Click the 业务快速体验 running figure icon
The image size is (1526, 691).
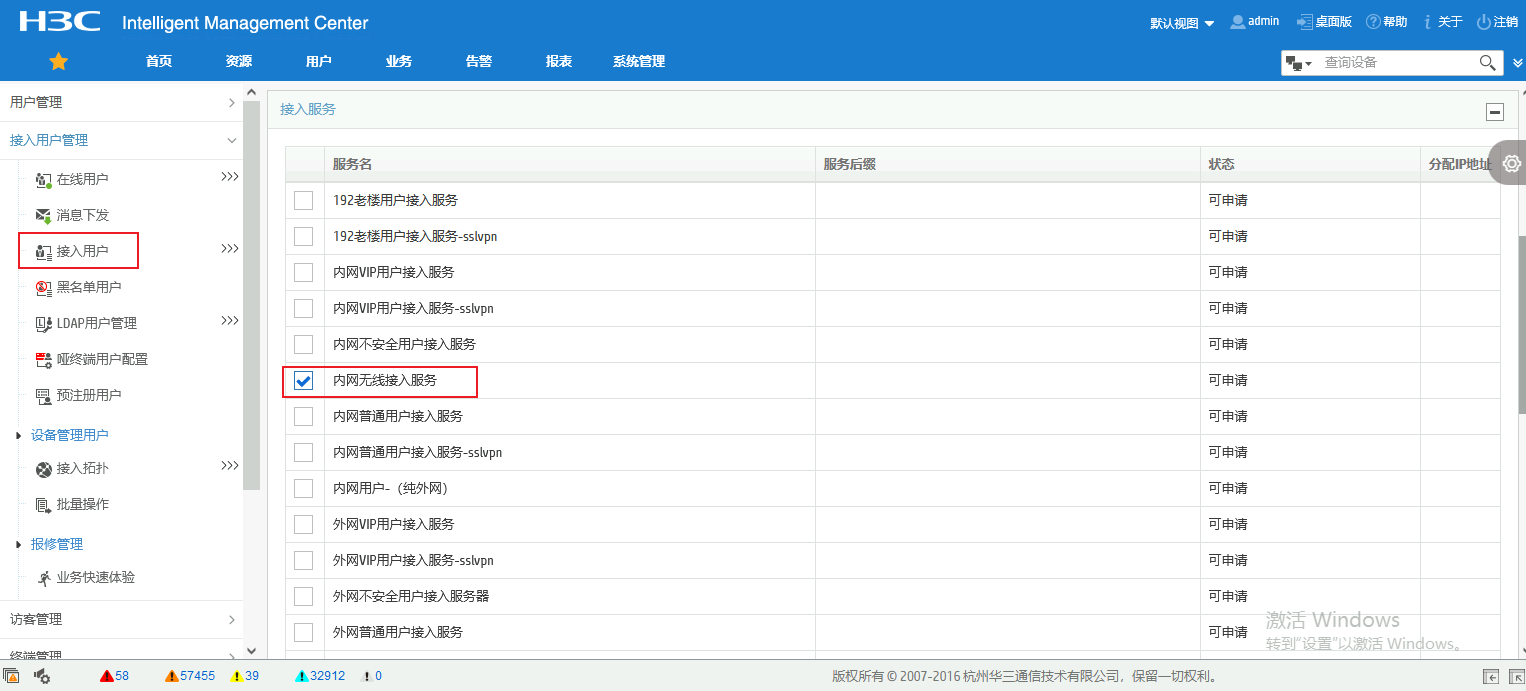tap(43, 578)
